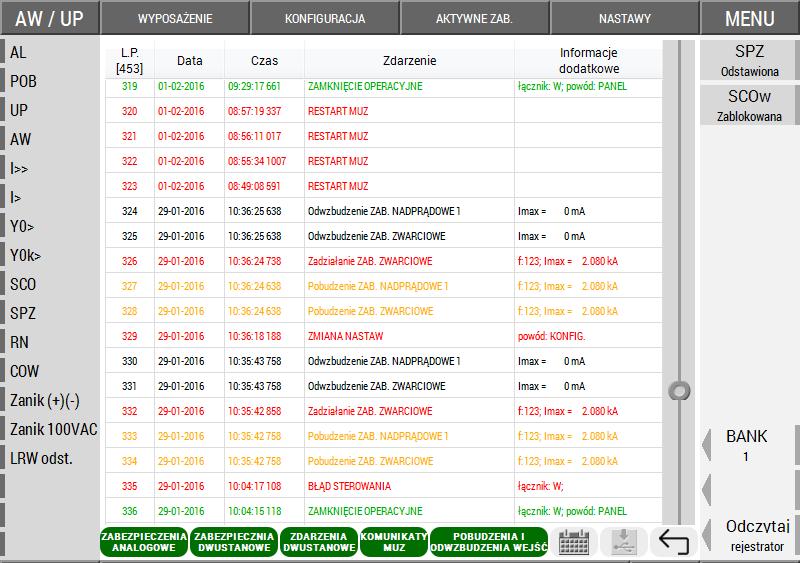The width and height of the screenshot is (800, 563).
Task: Click the Czas column header
Action: (x=264, y=60)
